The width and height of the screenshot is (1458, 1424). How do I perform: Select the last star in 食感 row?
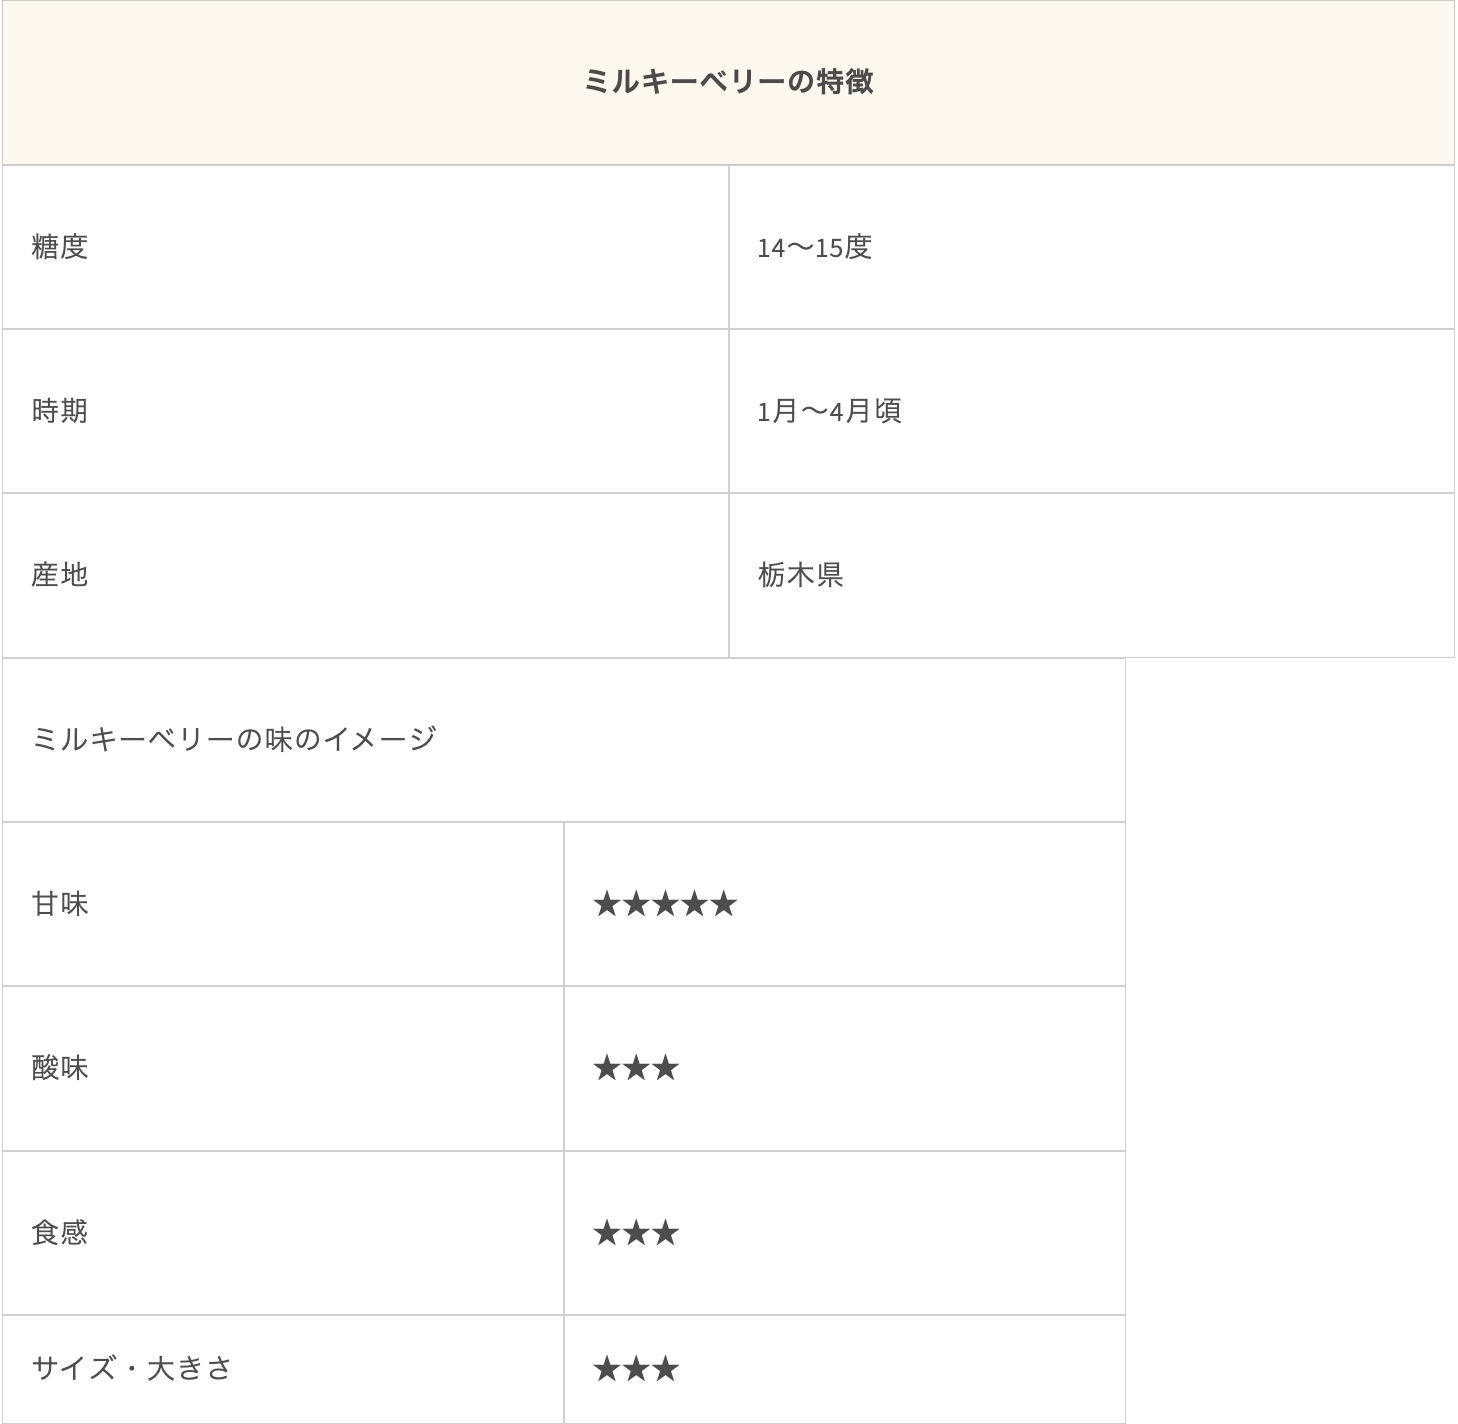[663, 1234]
